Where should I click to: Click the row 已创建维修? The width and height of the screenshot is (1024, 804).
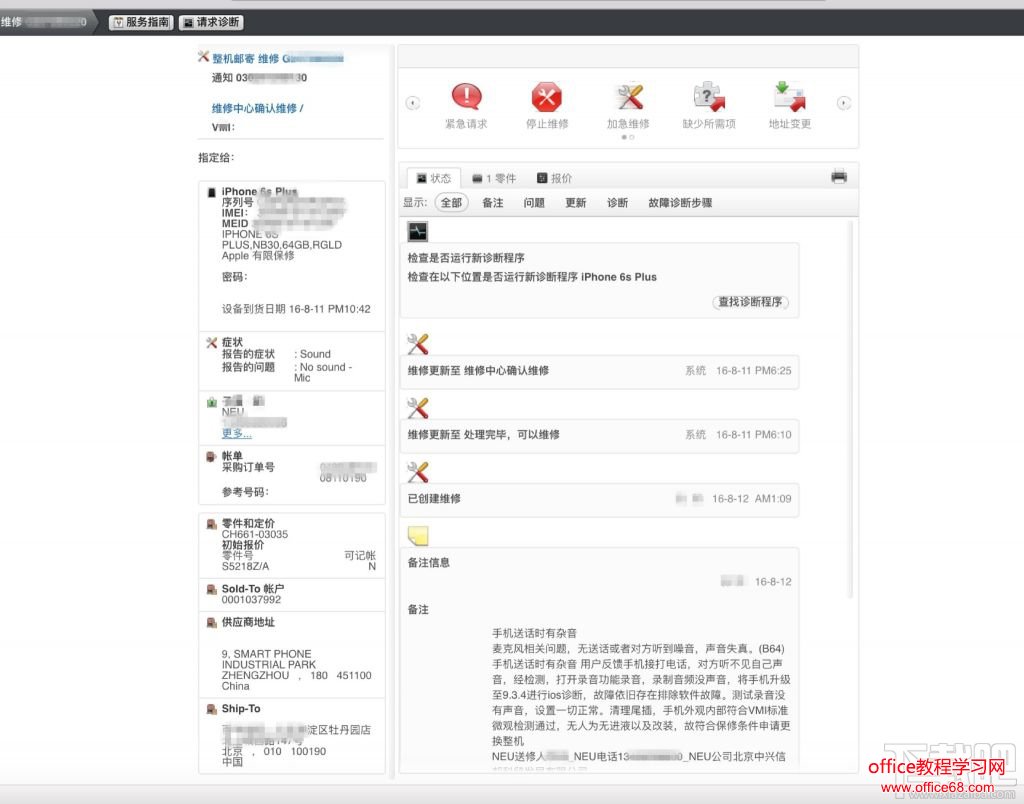(599, 499)
